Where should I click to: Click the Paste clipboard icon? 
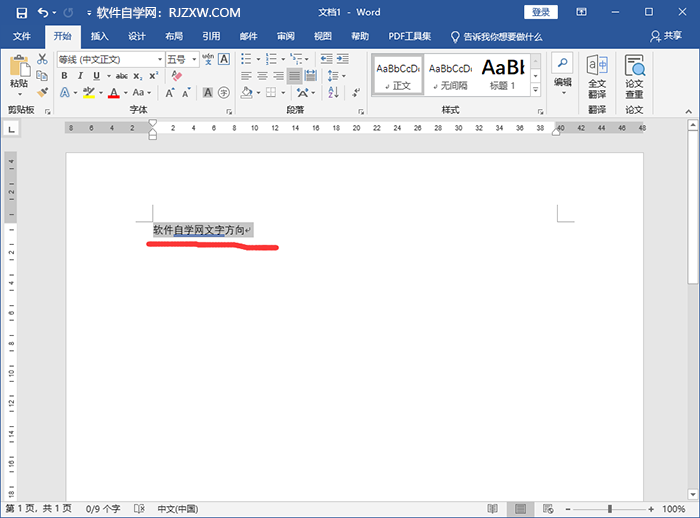pyautogui.click(x=20, y=67)
